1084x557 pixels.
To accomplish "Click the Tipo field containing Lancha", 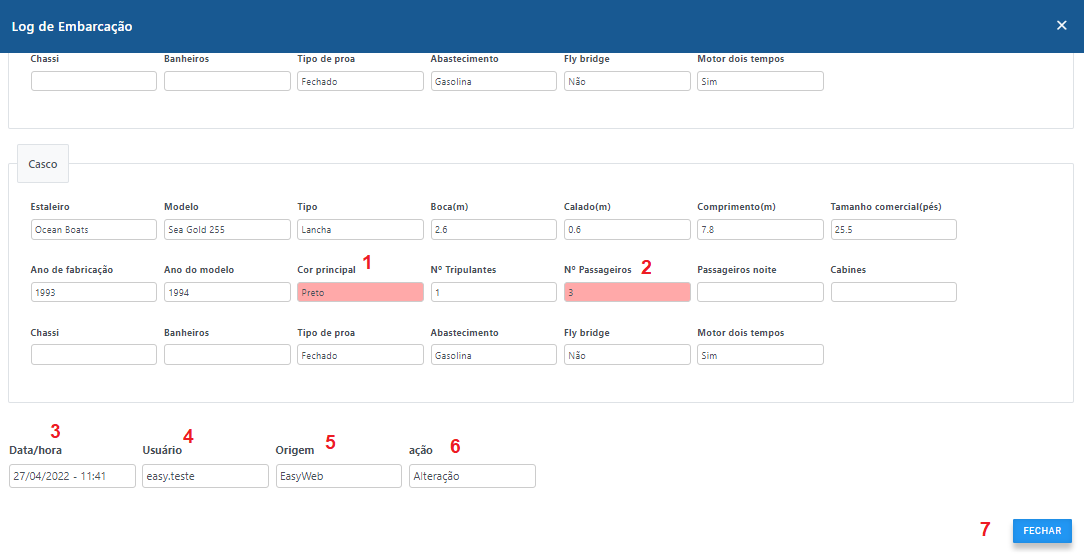I will coord(360,230).
